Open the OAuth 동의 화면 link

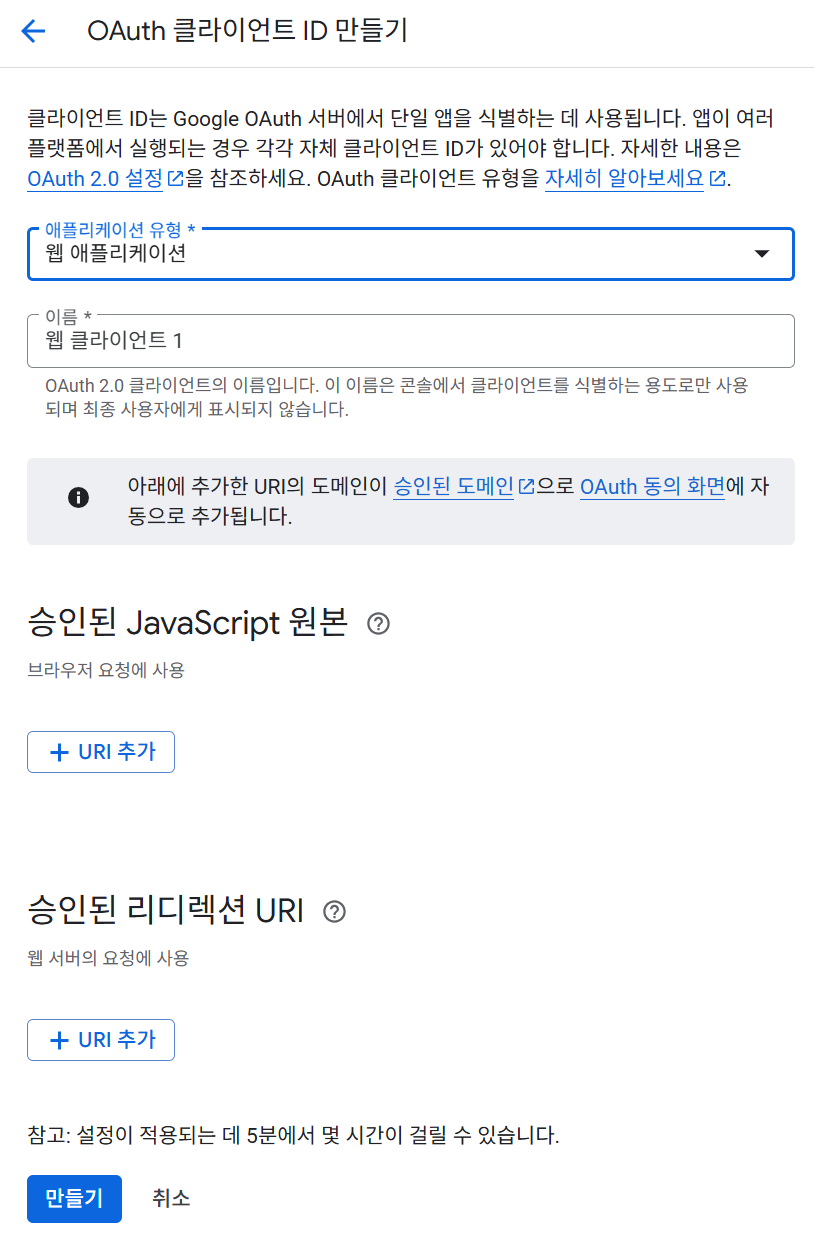(652, 487)
